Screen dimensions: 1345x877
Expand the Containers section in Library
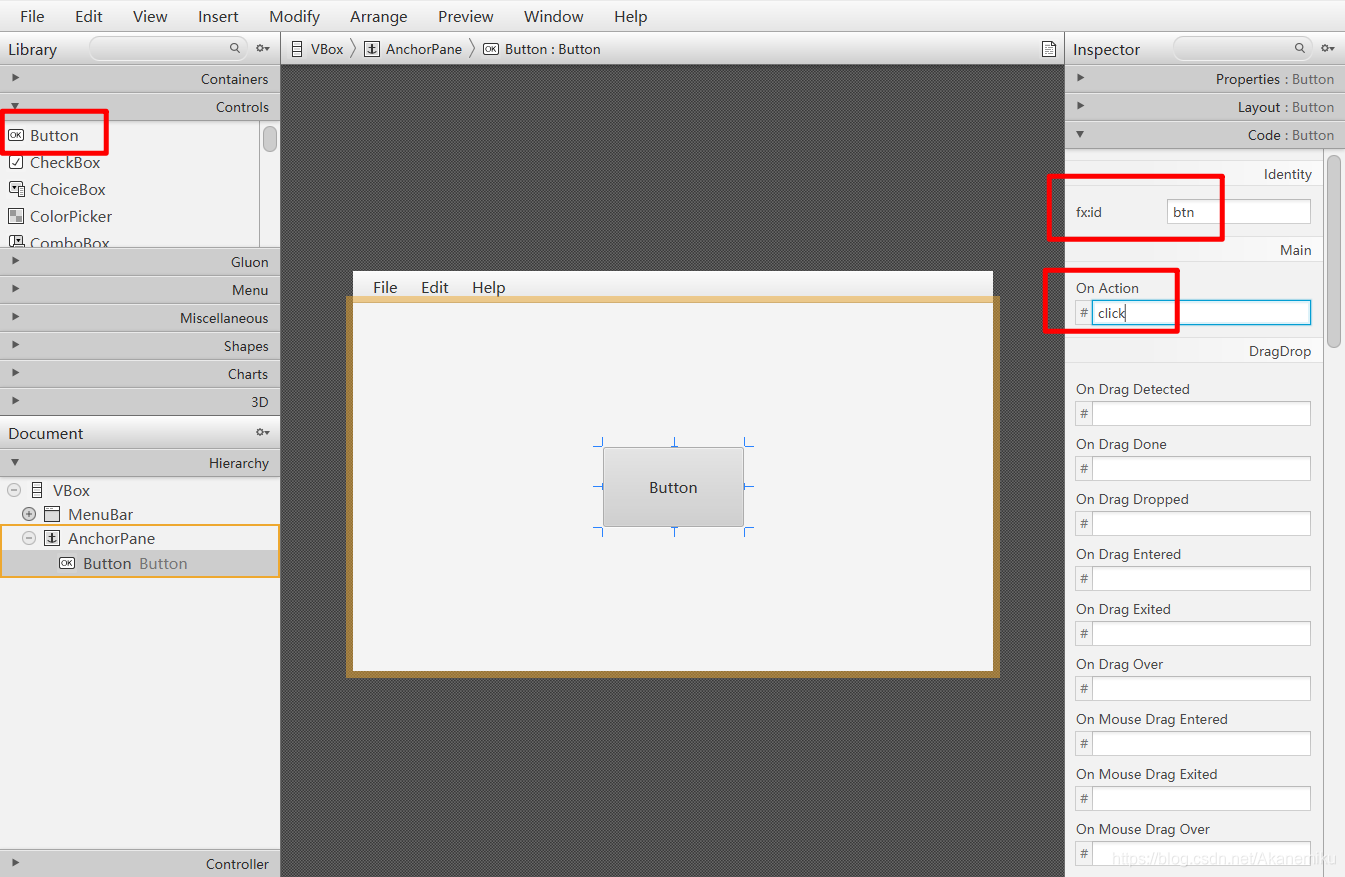(15, 78)
